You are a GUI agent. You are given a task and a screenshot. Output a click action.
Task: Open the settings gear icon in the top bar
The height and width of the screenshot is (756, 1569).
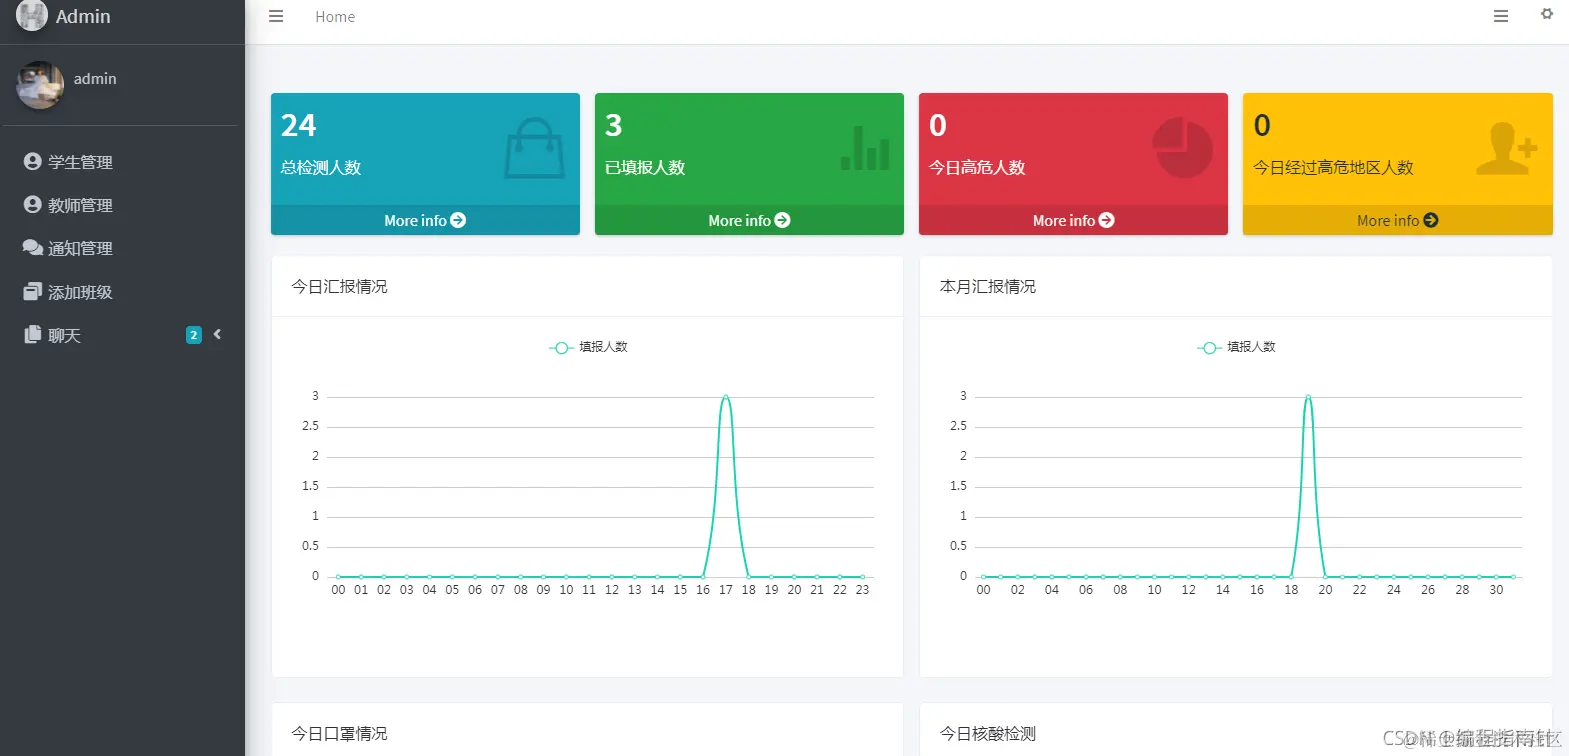pyautogui.click(x=1547, y=14)
